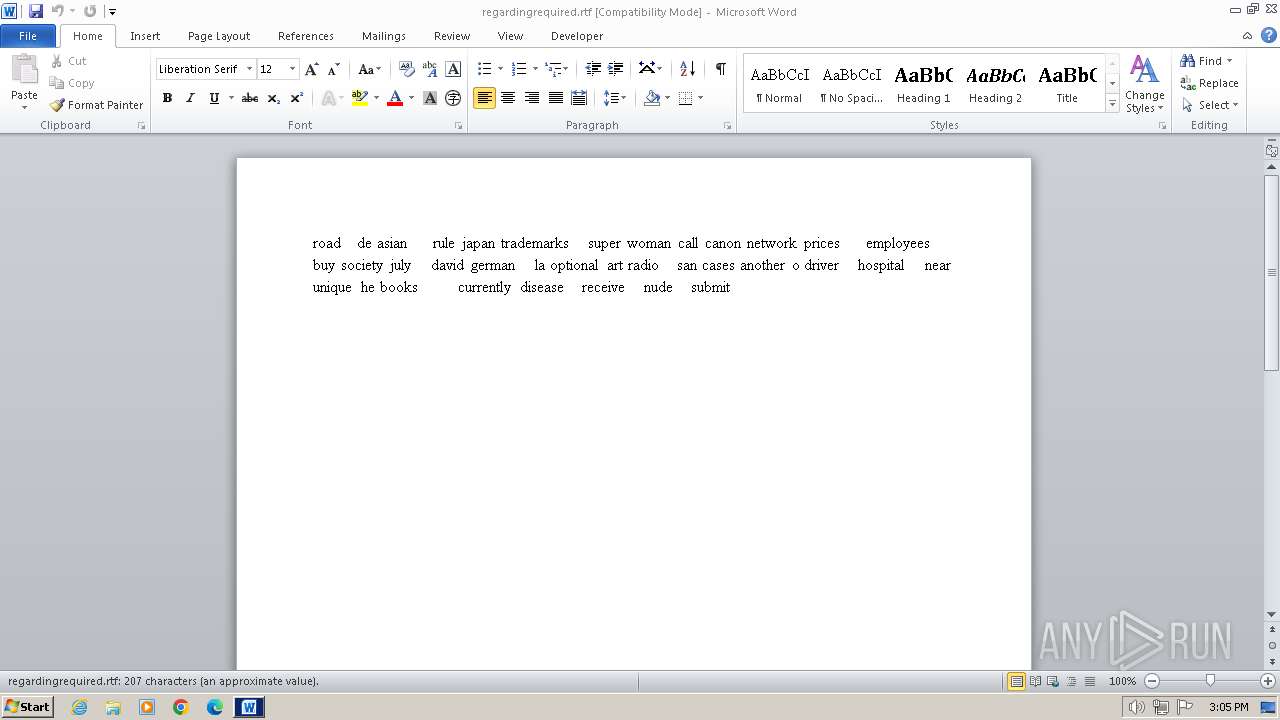Toggle Subscript formatting

pyautogui.click(x=274, y=98)
